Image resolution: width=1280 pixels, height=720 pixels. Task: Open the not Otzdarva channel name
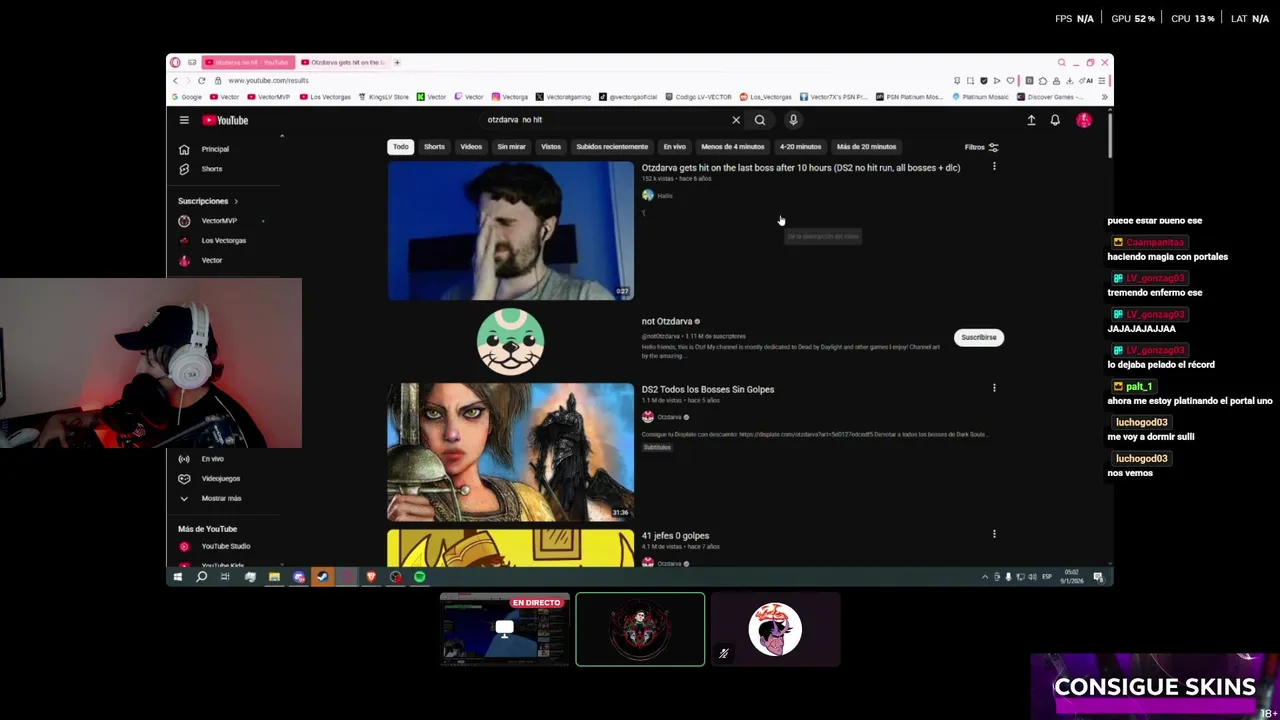pyautogui.click(x=667, y=321)
